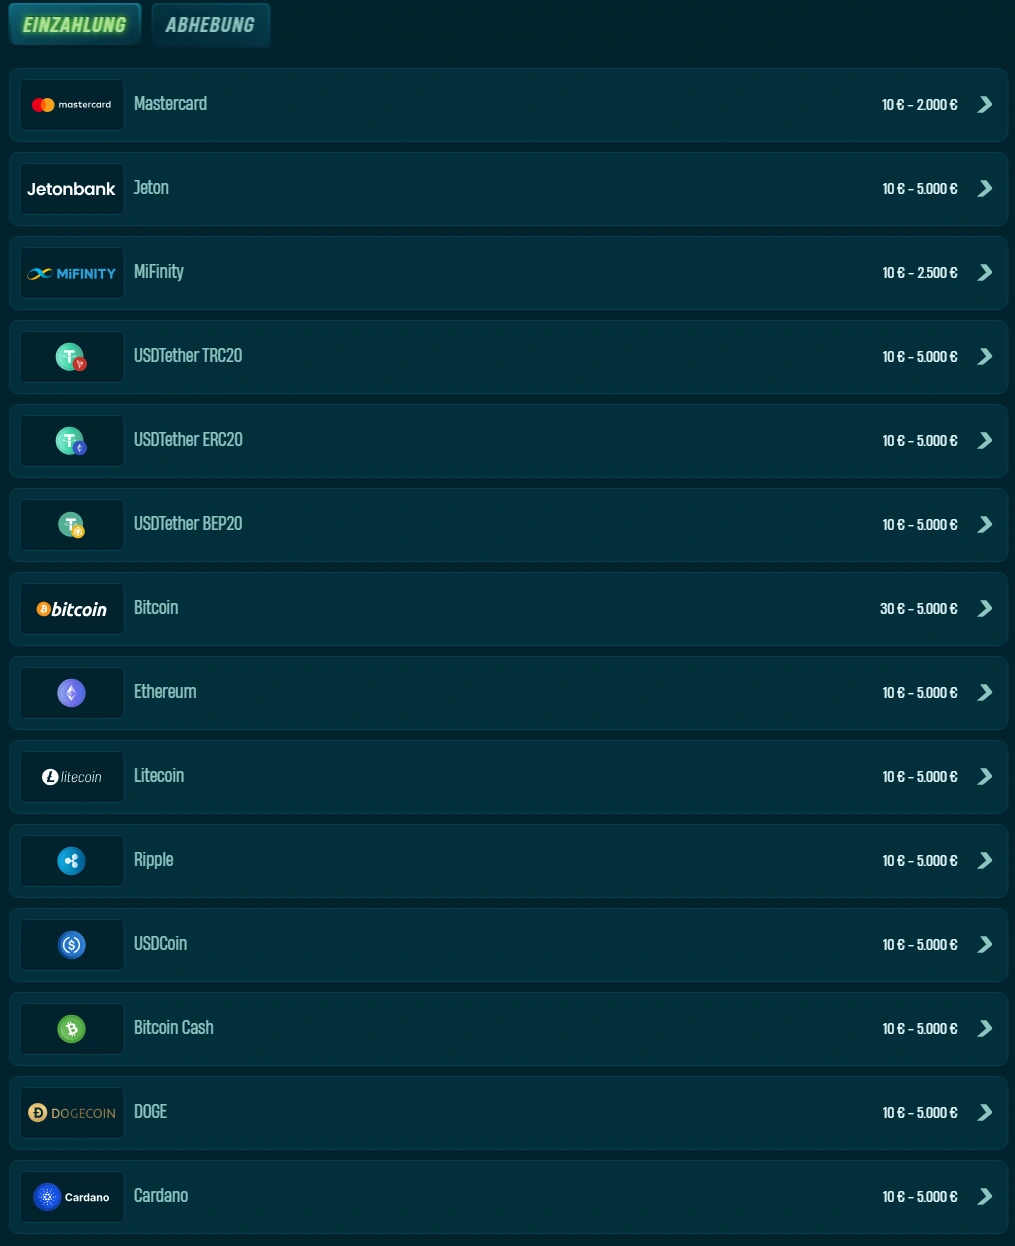
Task: Click the MiFinity payment method name
Action: coord(159,272)
